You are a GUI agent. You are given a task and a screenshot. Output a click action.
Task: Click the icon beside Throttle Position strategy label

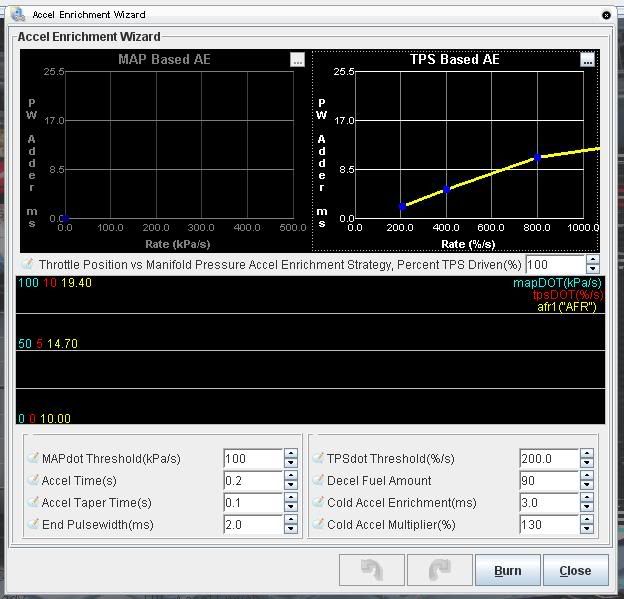[27, 263]
